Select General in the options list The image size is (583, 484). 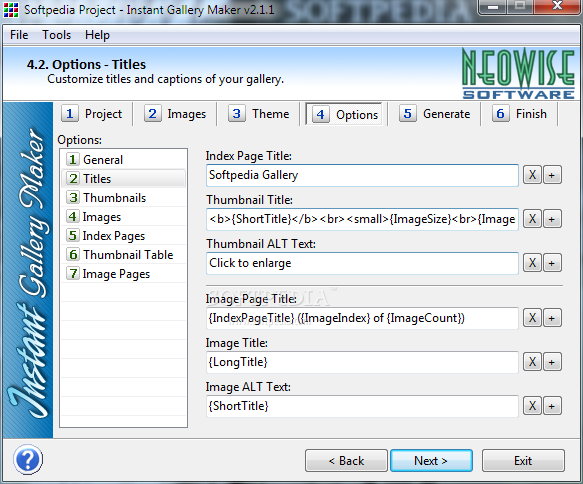(123, 159)
